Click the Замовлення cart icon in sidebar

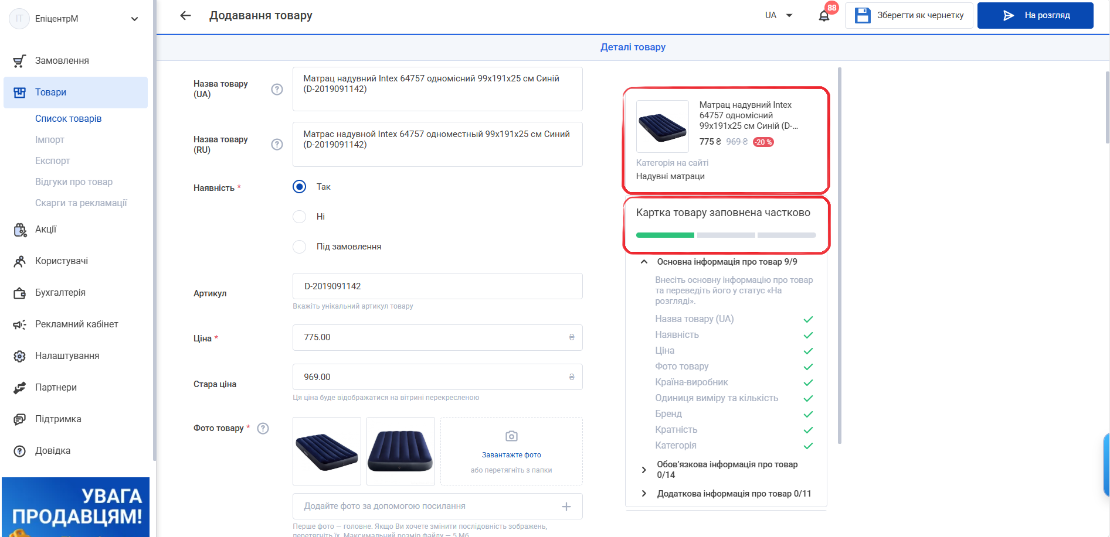(20, 61)
